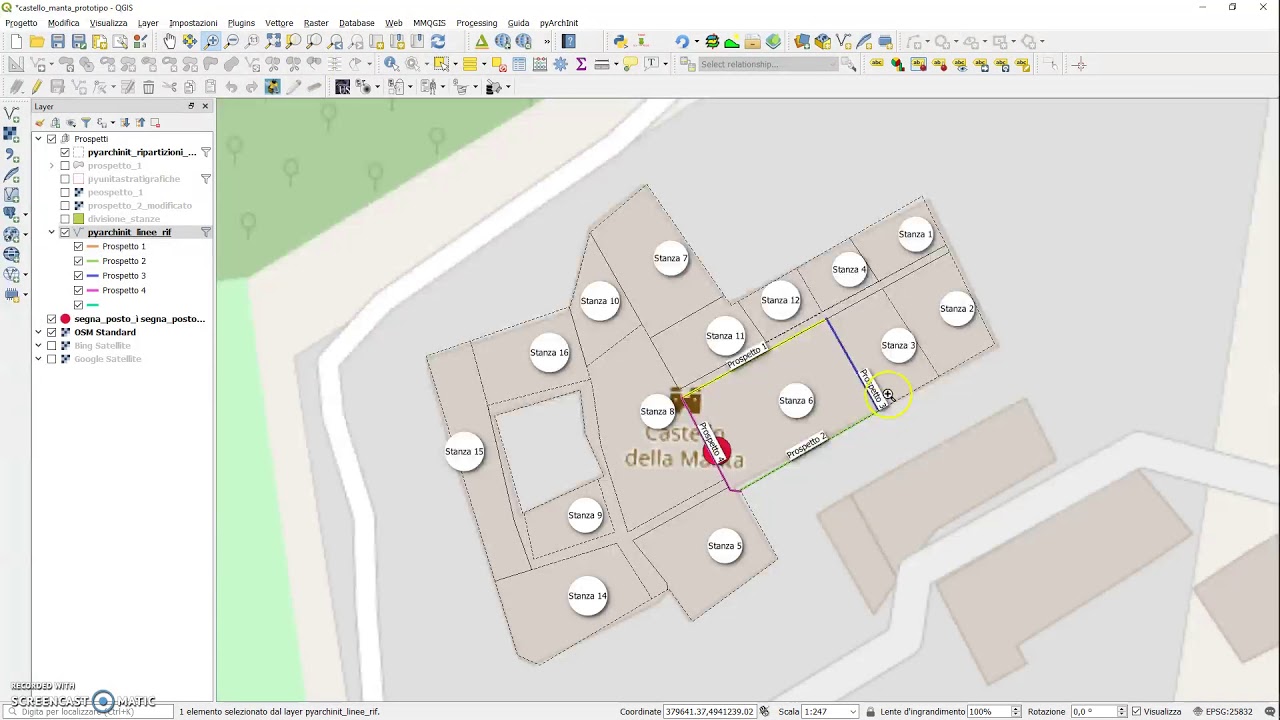Open the Scala scale dropdown

click(x=853, y=712)
